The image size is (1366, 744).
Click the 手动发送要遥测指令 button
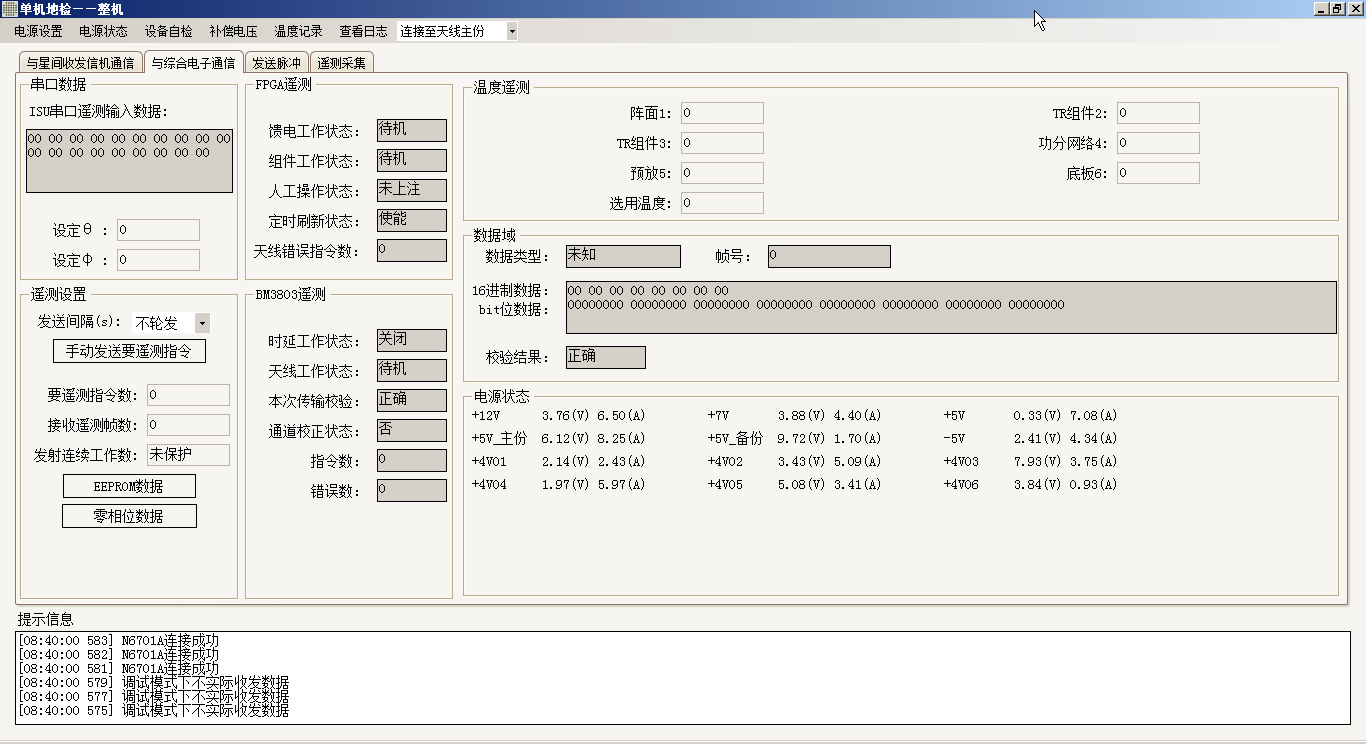pyautogui.click(x=129, y=351)
